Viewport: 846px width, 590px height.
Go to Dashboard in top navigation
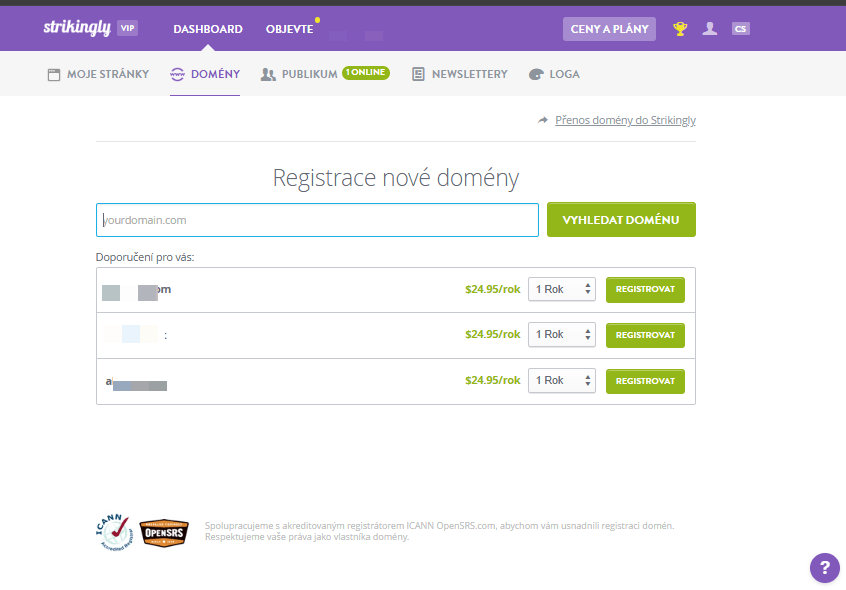tap(208, 29)
